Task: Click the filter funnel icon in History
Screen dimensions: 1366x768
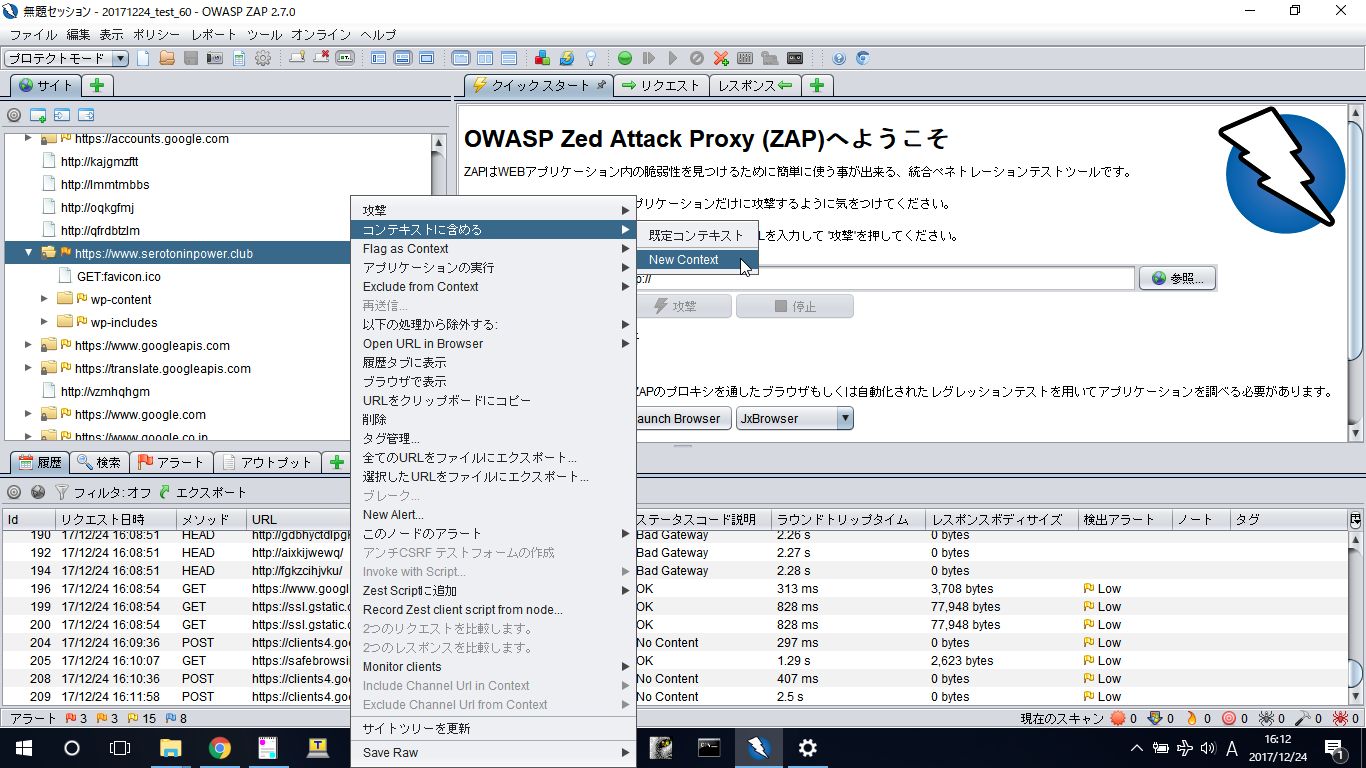Action: [x=62, y=492]
